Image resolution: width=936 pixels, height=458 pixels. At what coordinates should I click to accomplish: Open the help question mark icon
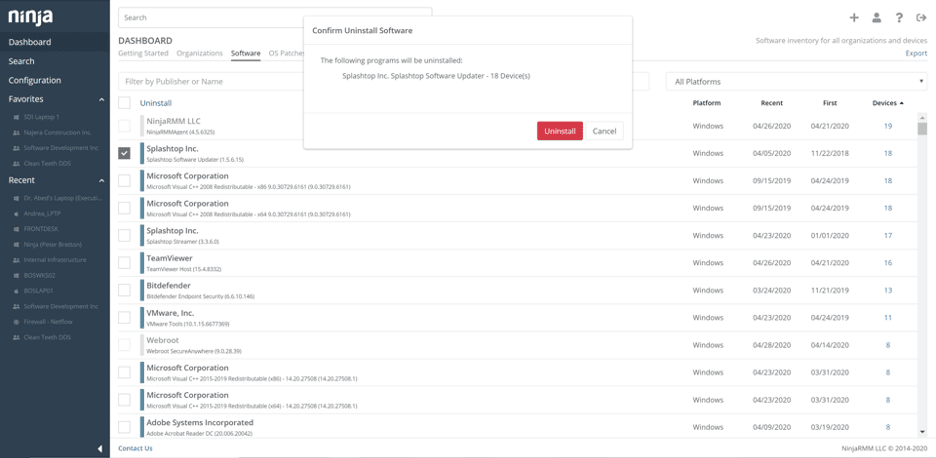[899, 17]
